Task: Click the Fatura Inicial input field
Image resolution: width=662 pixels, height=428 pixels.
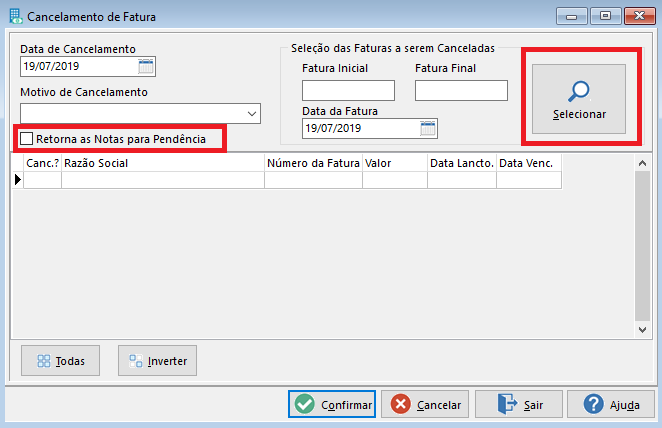Action: [x=348, y=90]
